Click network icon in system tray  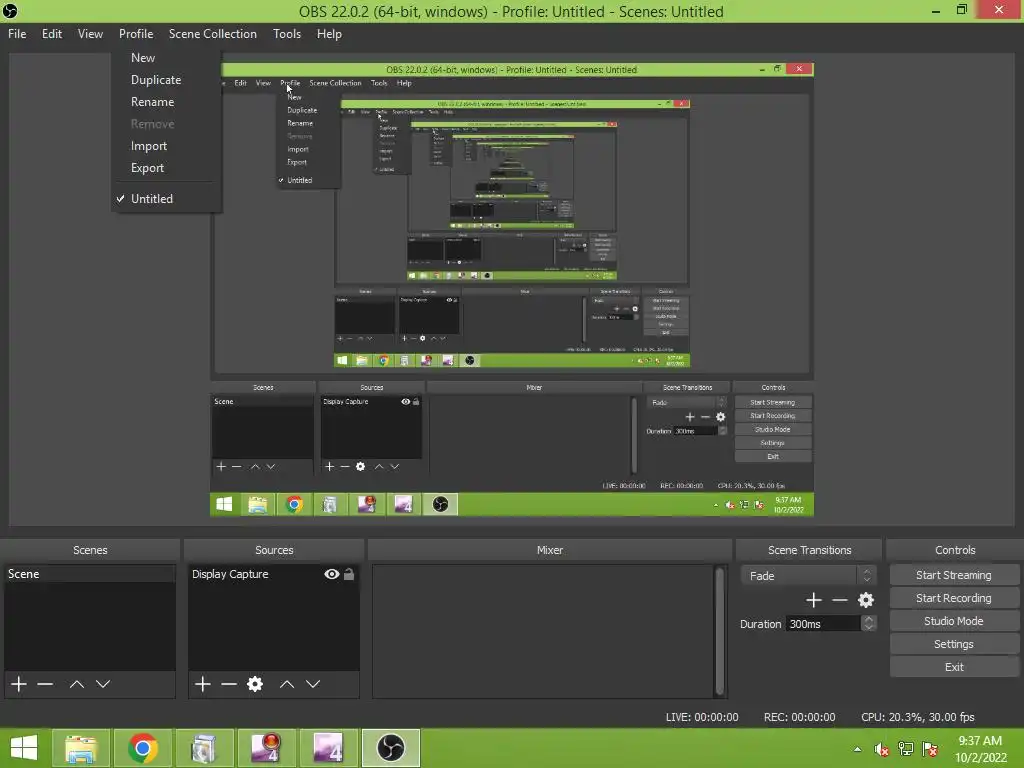pyautogui.click(x=906, y=749)
